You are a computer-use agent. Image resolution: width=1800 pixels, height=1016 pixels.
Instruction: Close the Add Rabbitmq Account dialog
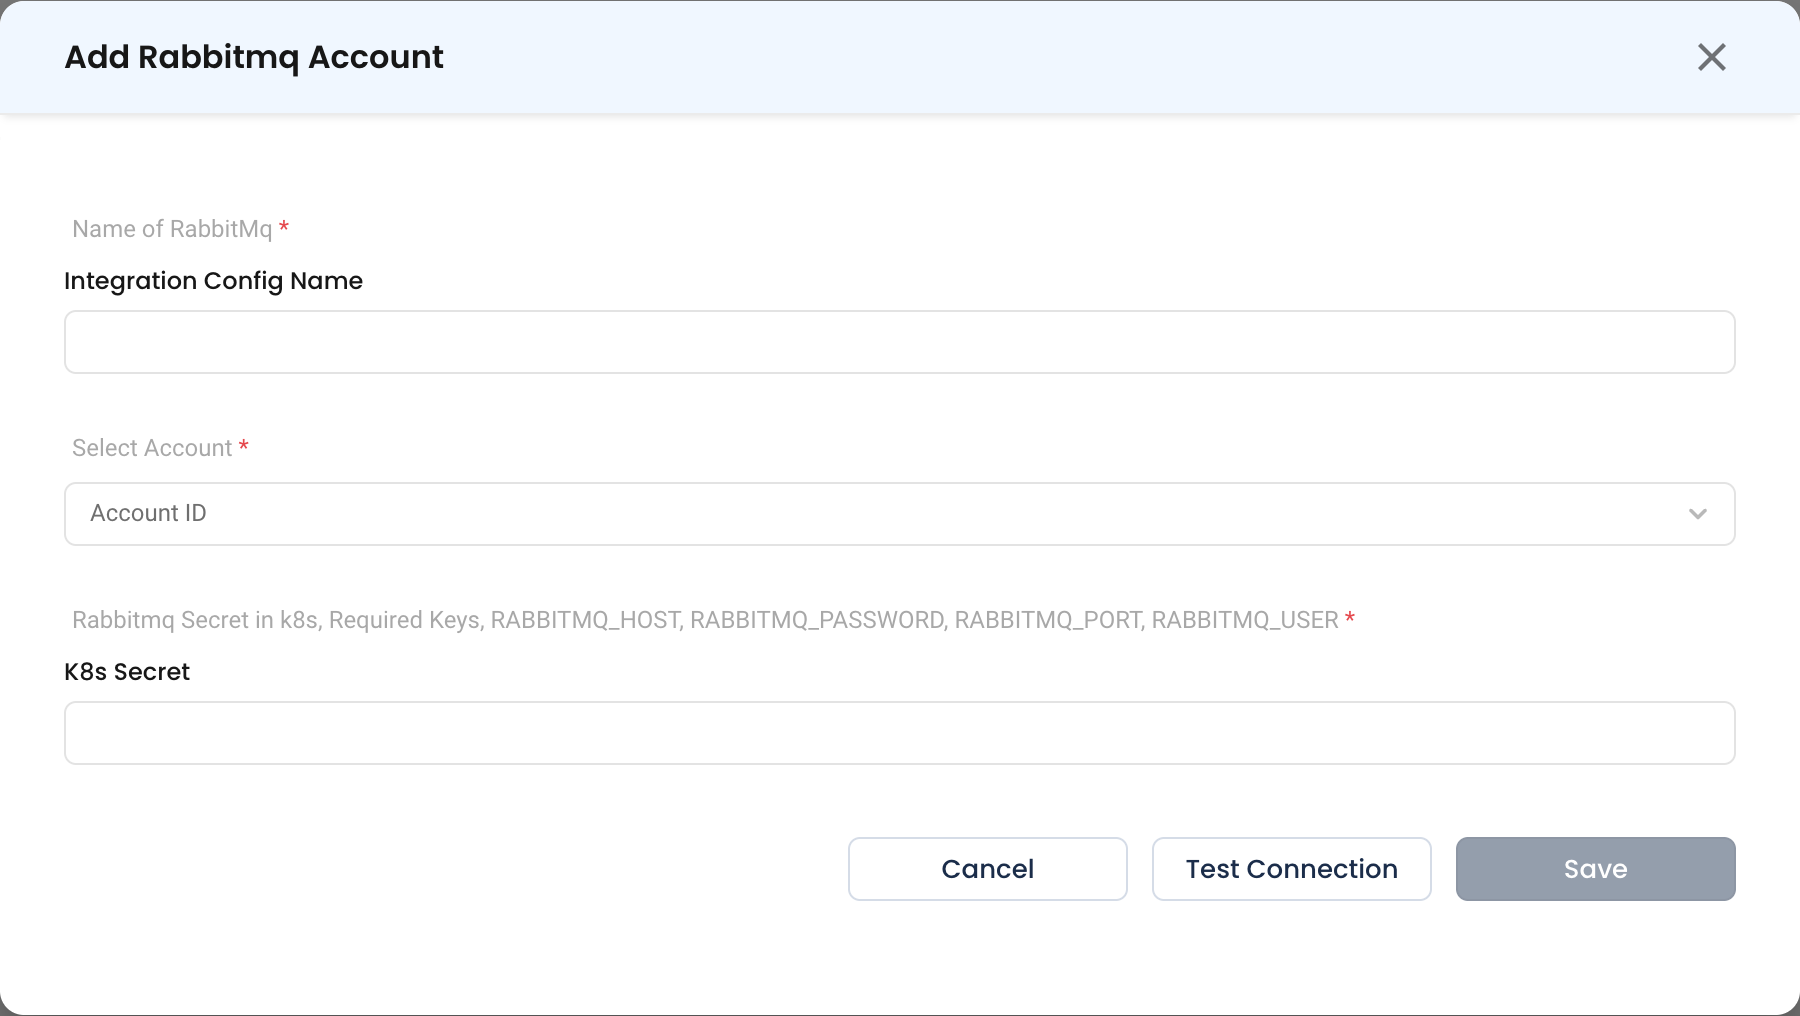[1712, 57]
